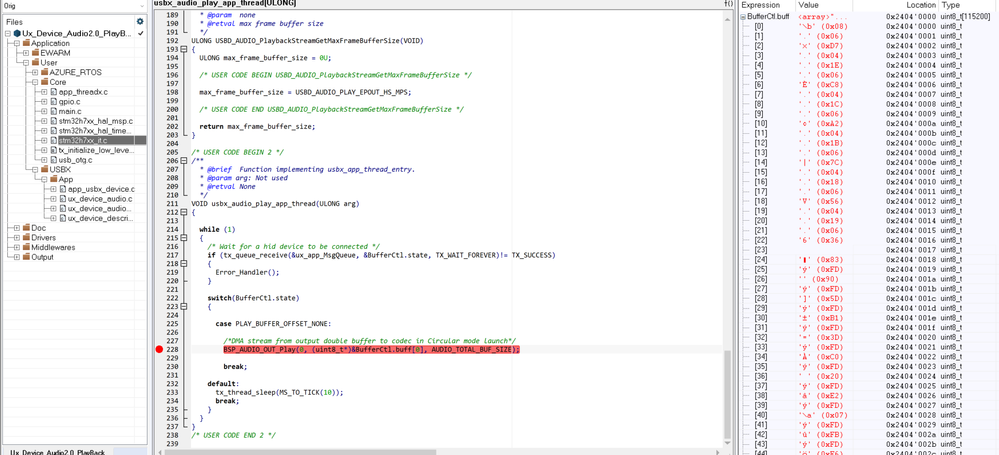Click the Core folder icon
Image resolution: width=999 pixels, height=455 pixels.
[x=45, y=82]
